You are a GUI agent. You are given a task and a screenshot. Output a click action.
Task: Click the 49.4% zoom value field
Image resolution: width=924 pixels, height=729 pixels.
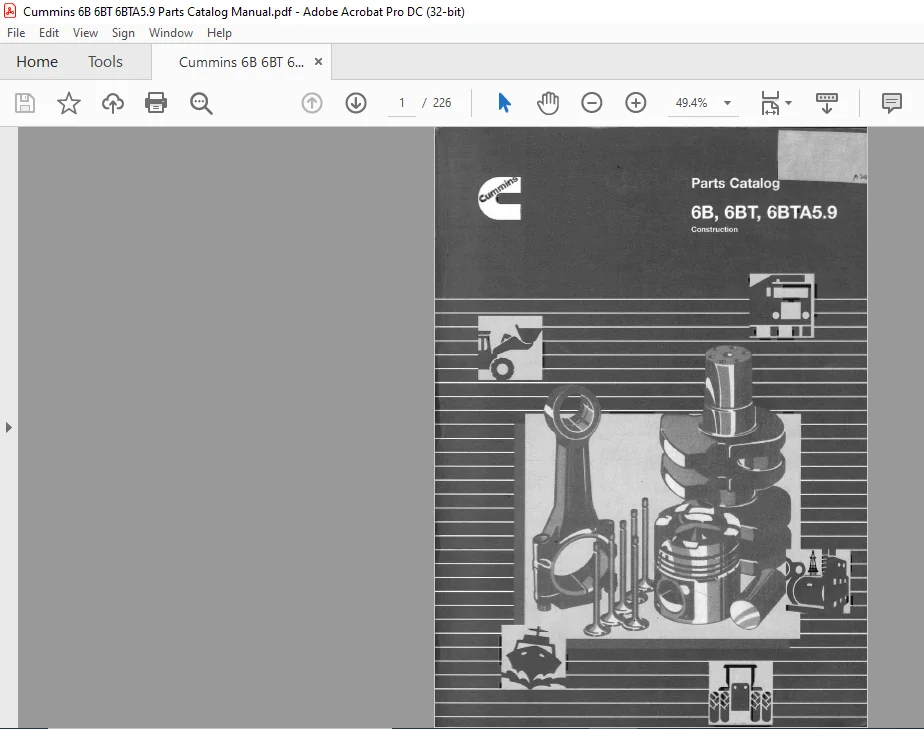[691, 103]
